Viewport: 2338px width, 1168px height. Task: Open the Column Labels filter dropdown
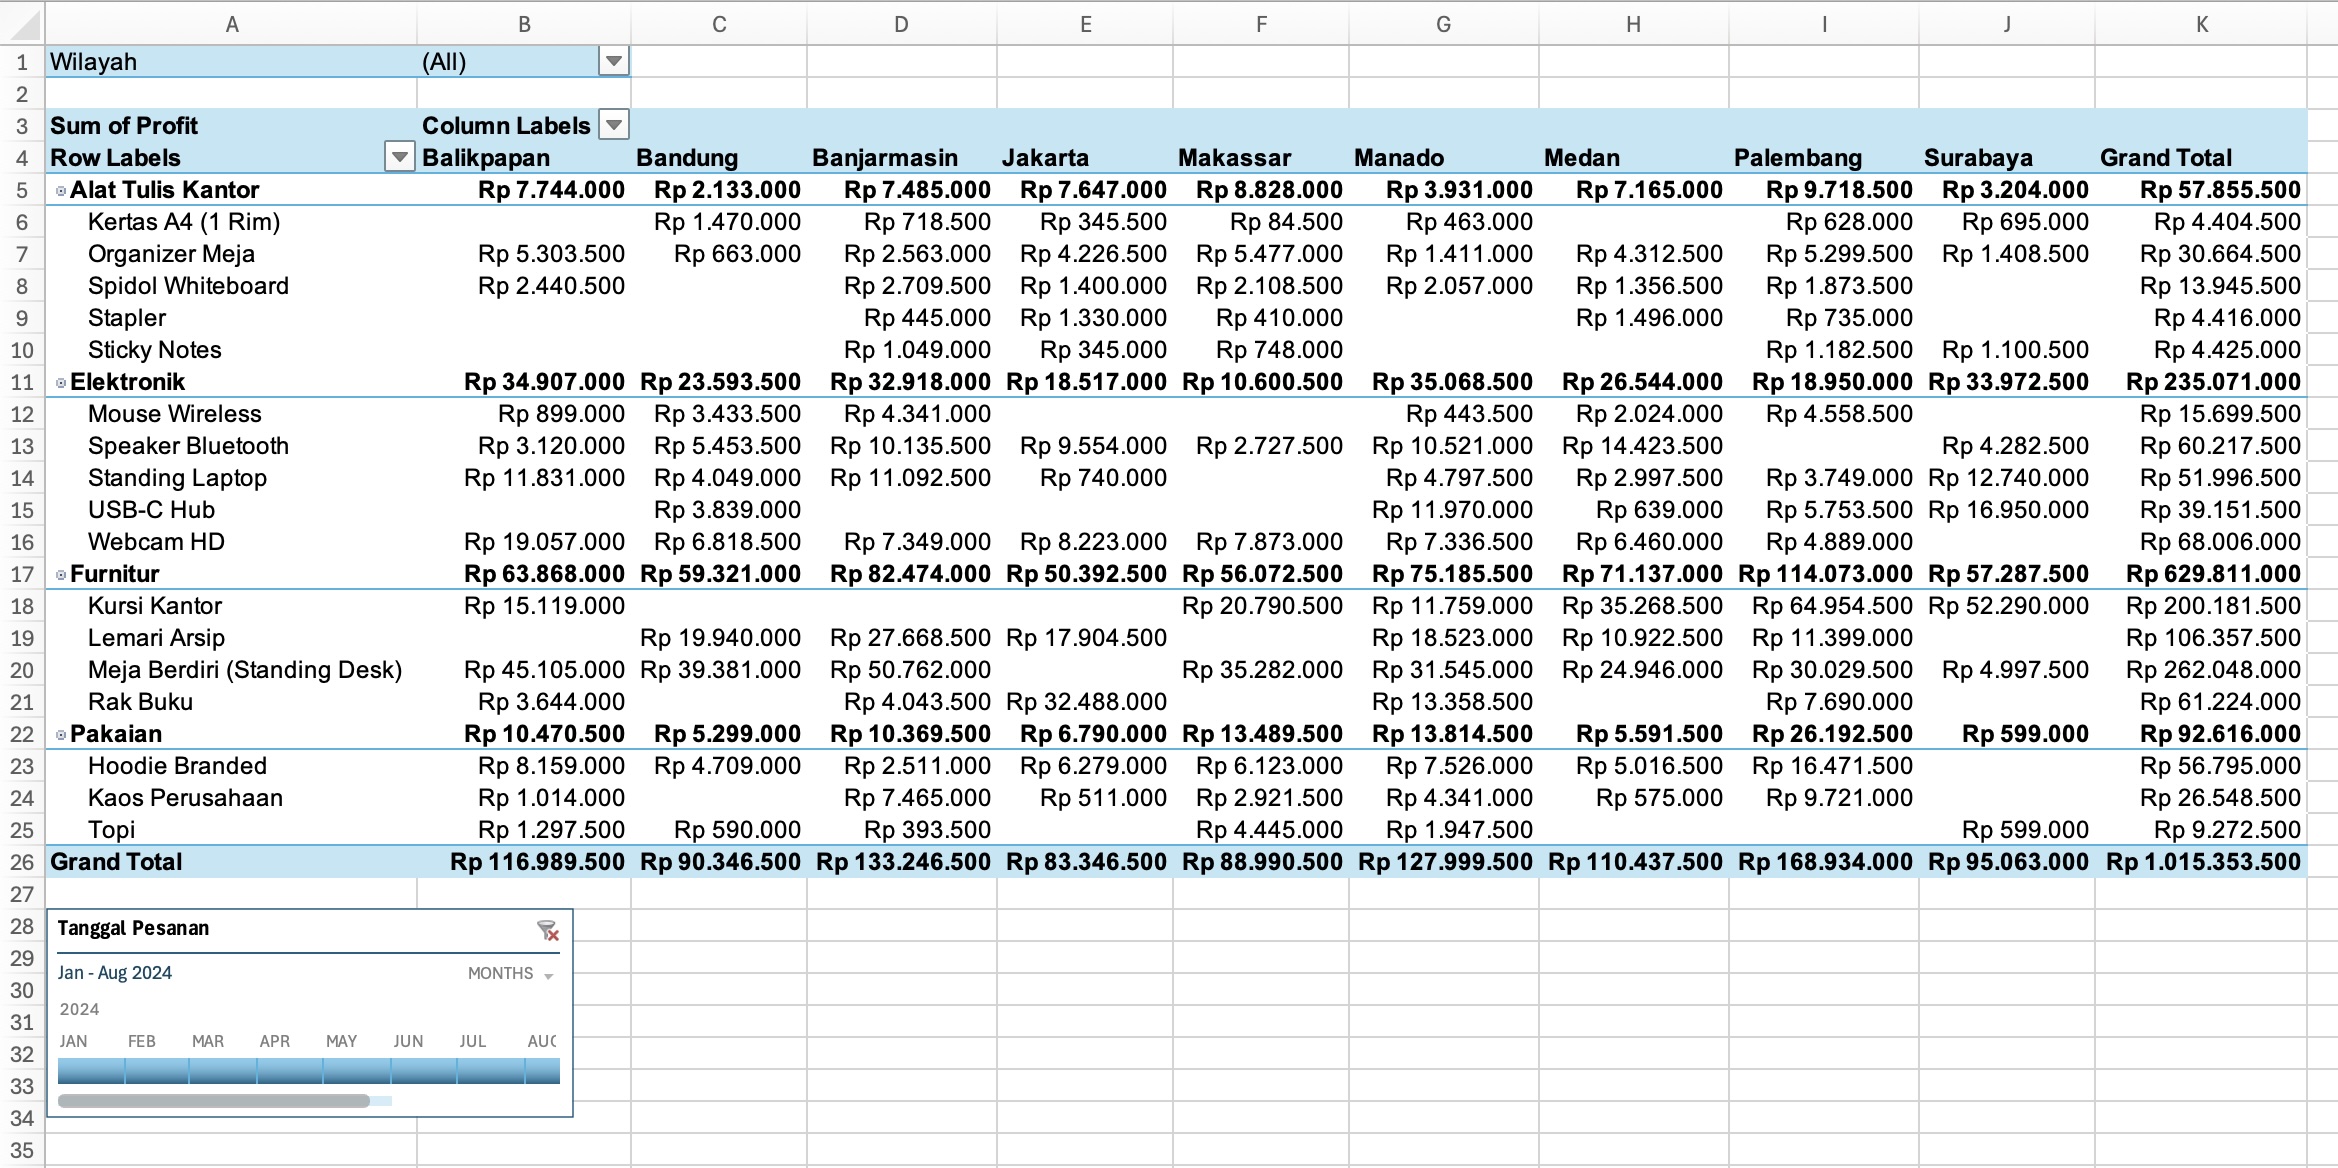click(613, 126)
